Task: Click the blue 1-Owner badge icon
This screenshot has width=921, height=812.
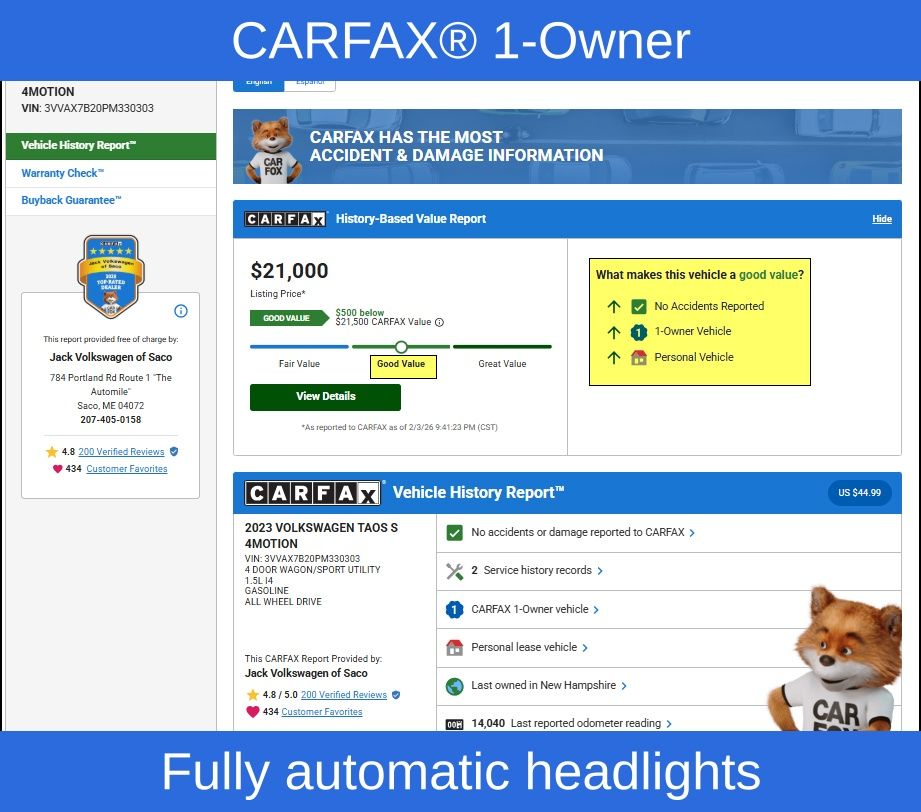Action: (454, 609)
